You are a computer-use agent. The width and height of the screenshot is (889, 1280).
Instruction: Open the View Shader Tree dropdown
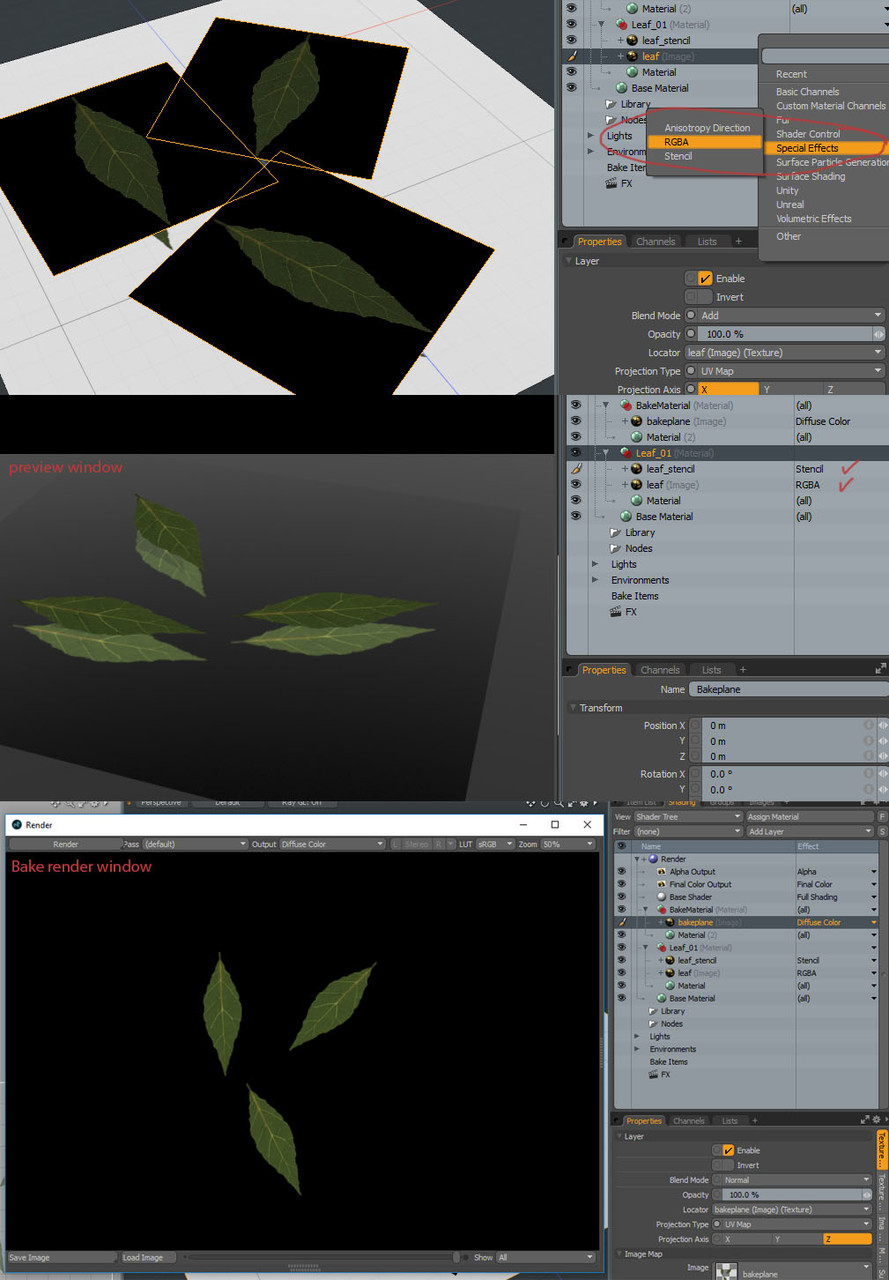689,817
